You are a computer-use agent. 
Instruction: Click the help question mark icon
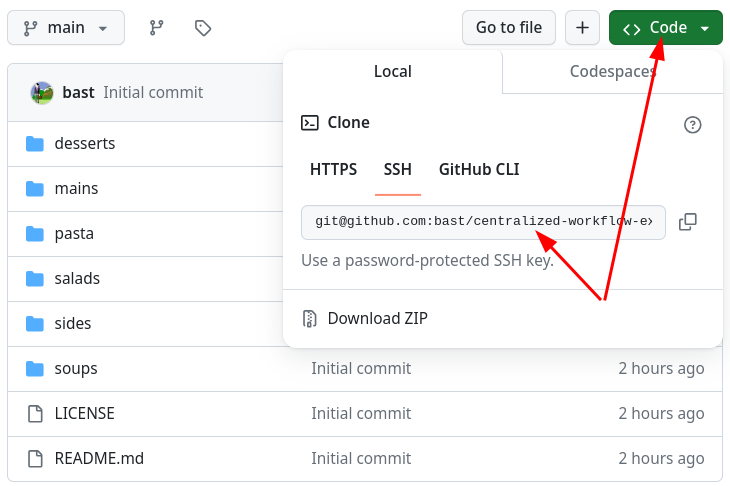coord(692,125)
